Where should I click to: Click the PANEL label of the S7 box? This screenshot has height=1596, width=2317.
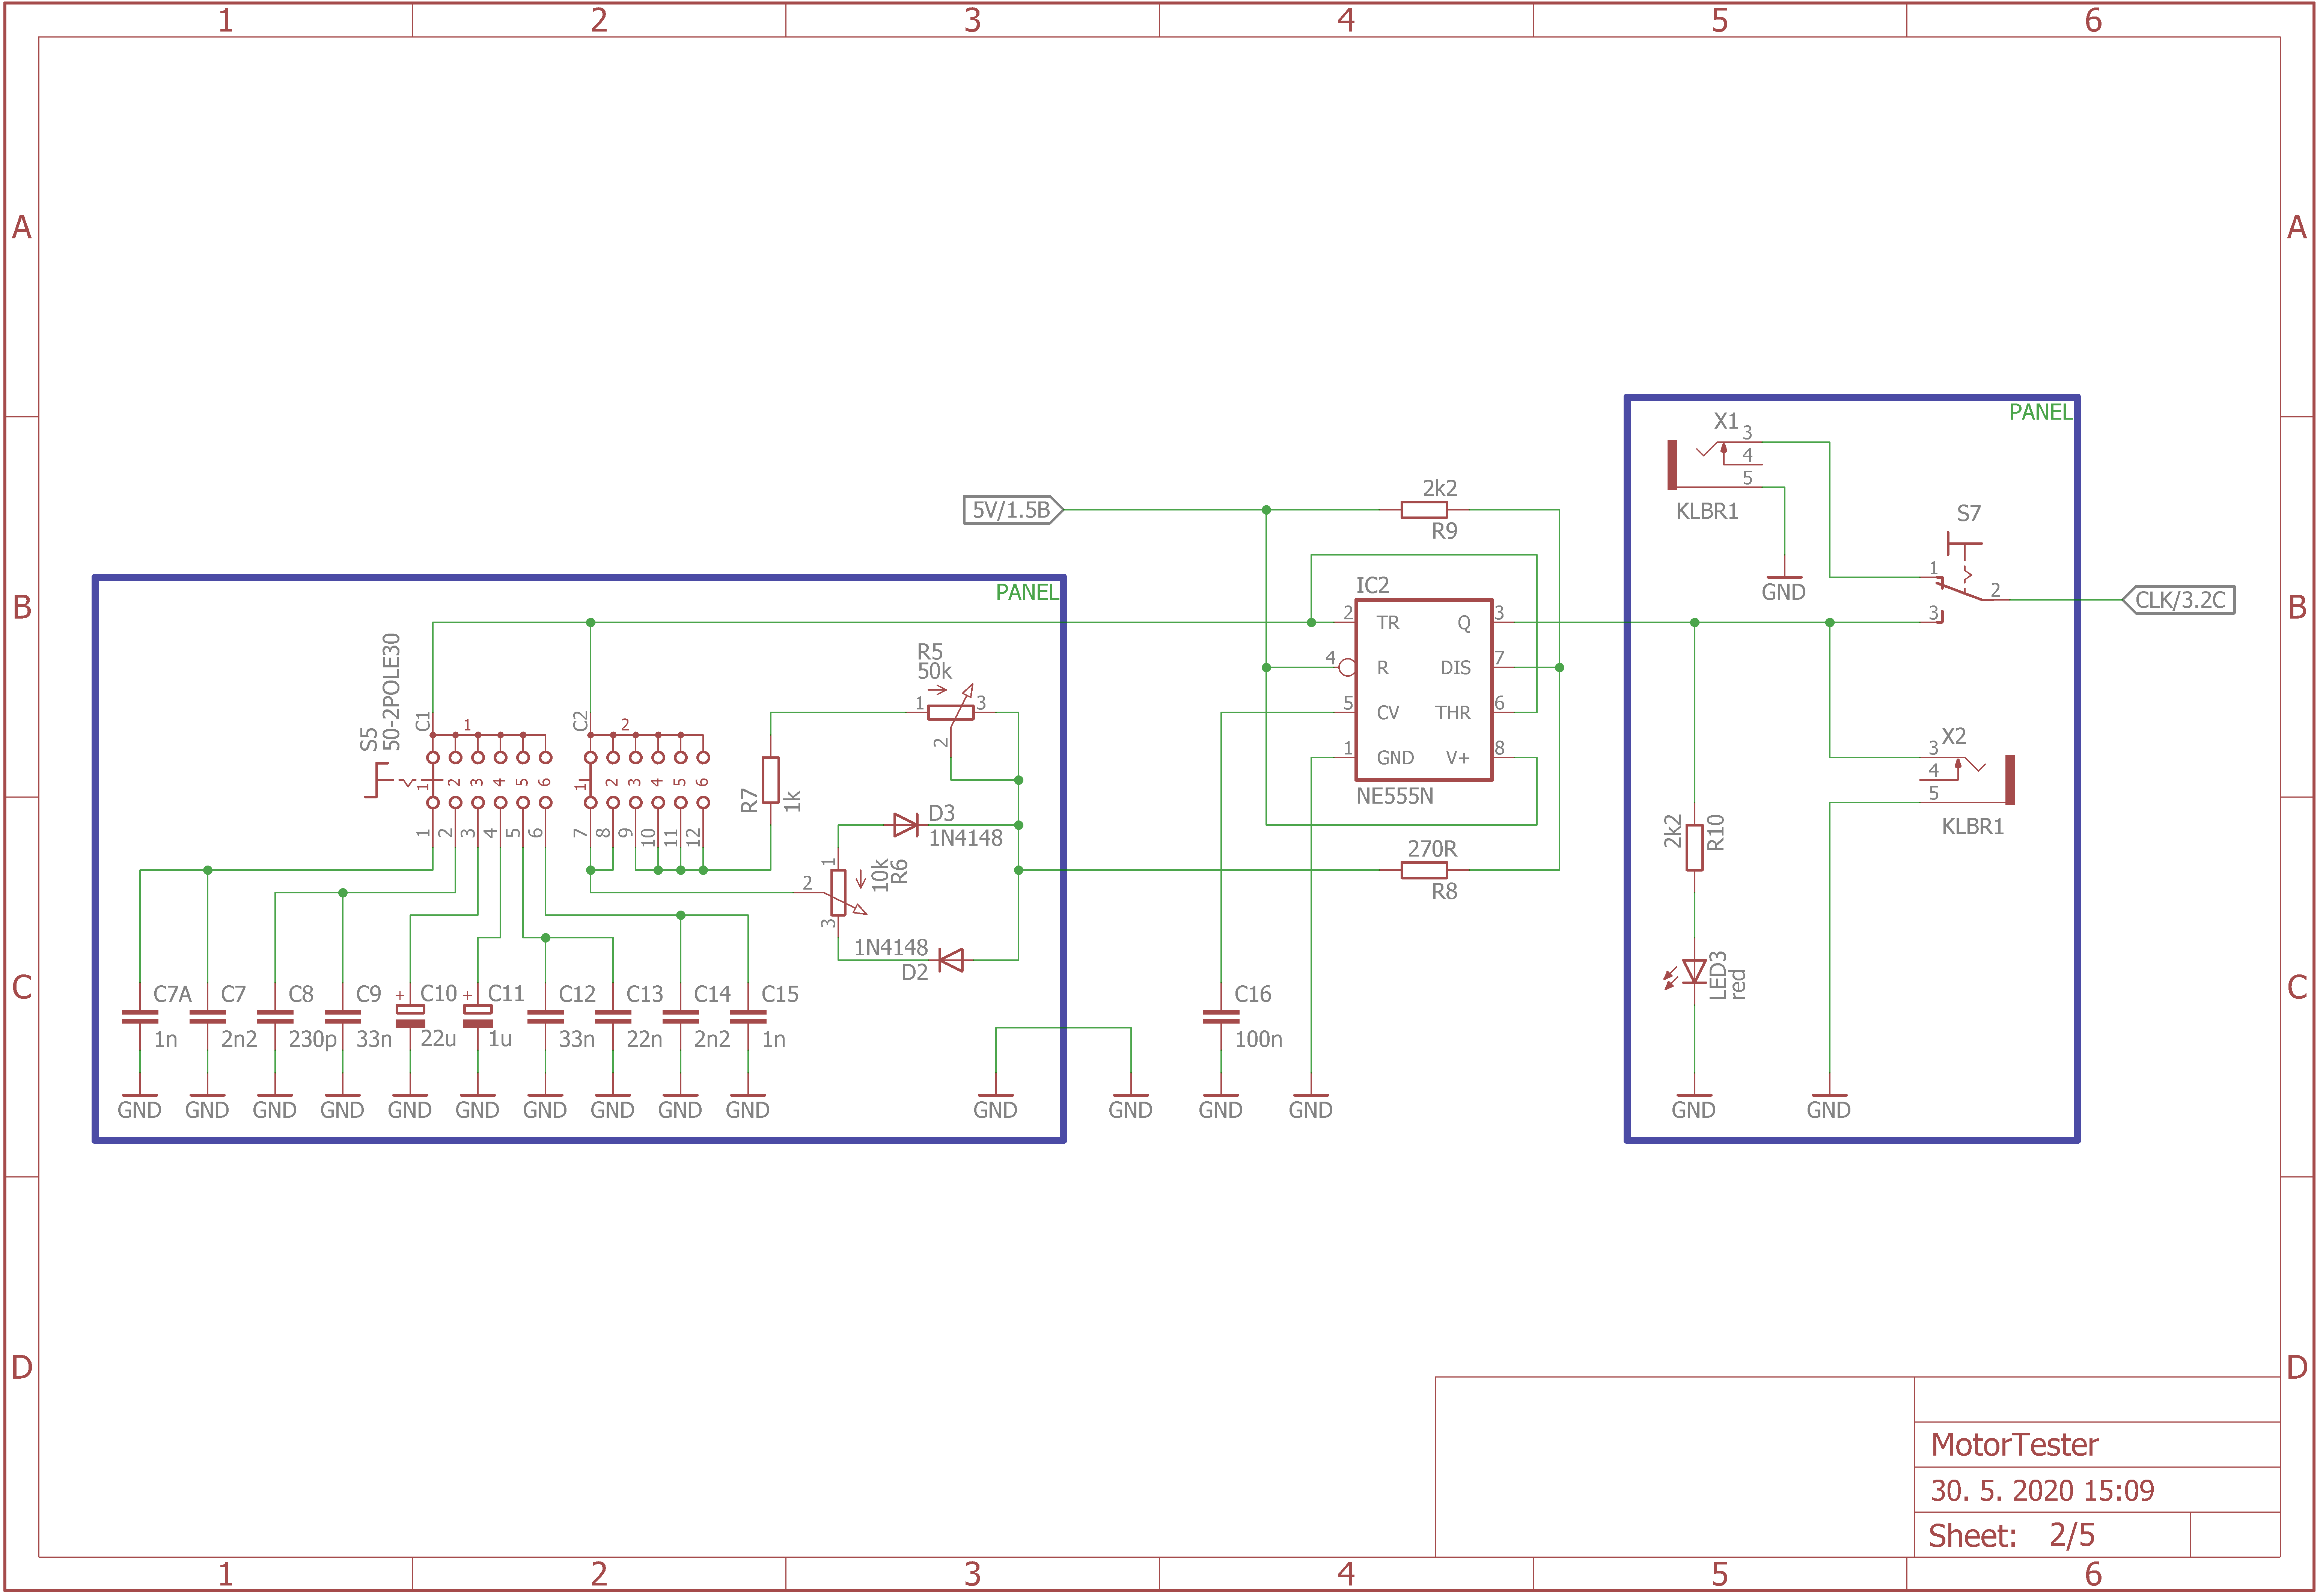point(2041,412)
